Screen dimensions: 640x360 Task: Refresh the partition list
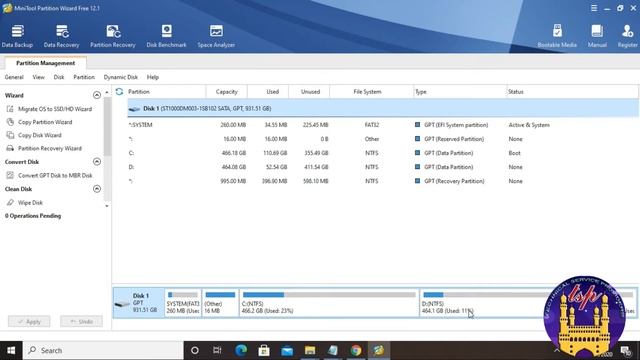click(119, 92)
